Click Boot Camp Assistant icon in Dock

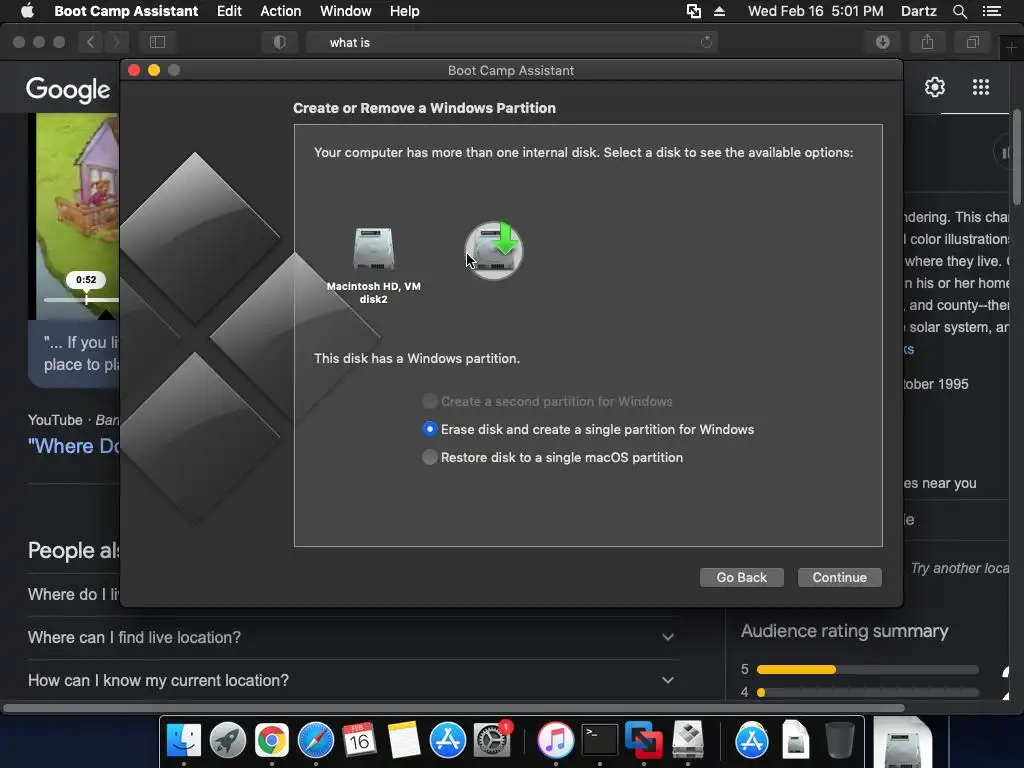click(x=688, y=740)
